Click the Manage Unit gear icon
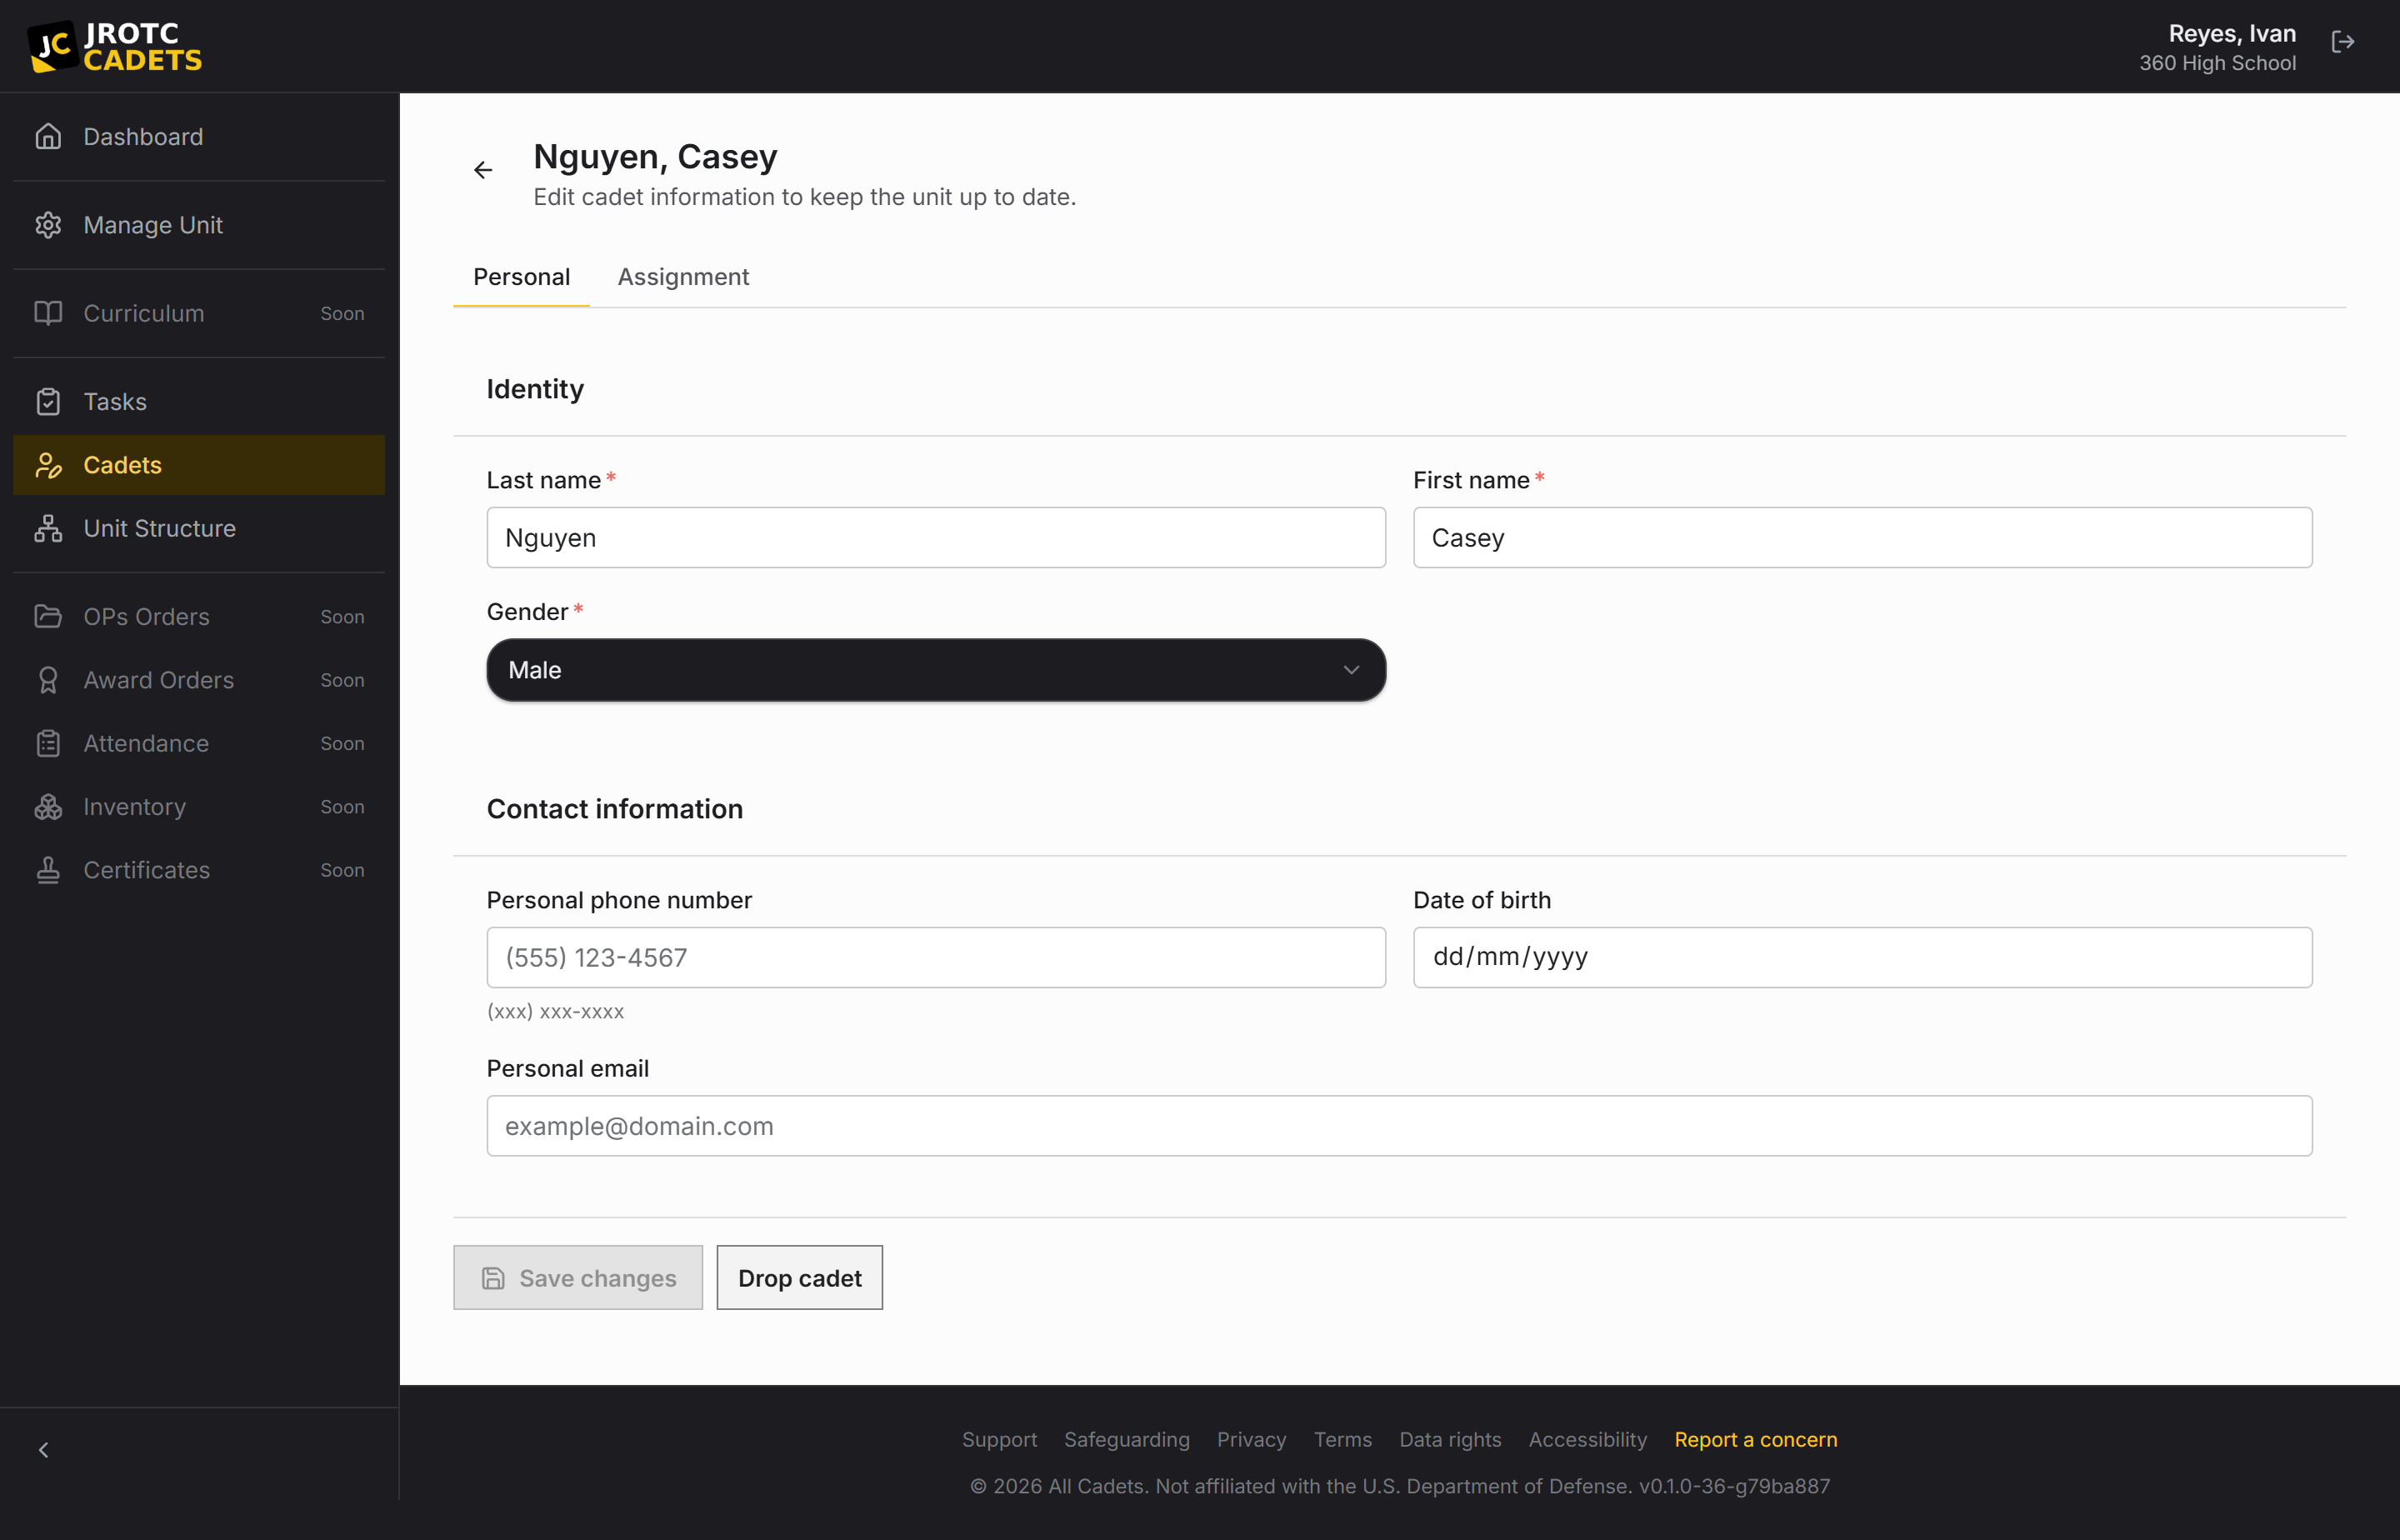Screen dimensions: 2400x1540 point(48,225)
